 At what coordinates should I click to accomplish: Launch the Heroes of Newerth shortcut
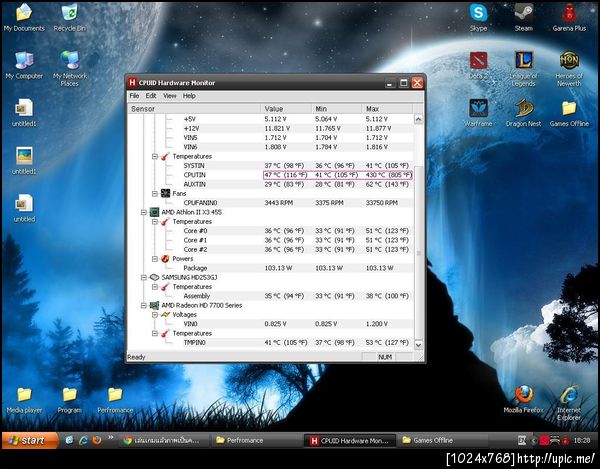(x=569, y=69)
